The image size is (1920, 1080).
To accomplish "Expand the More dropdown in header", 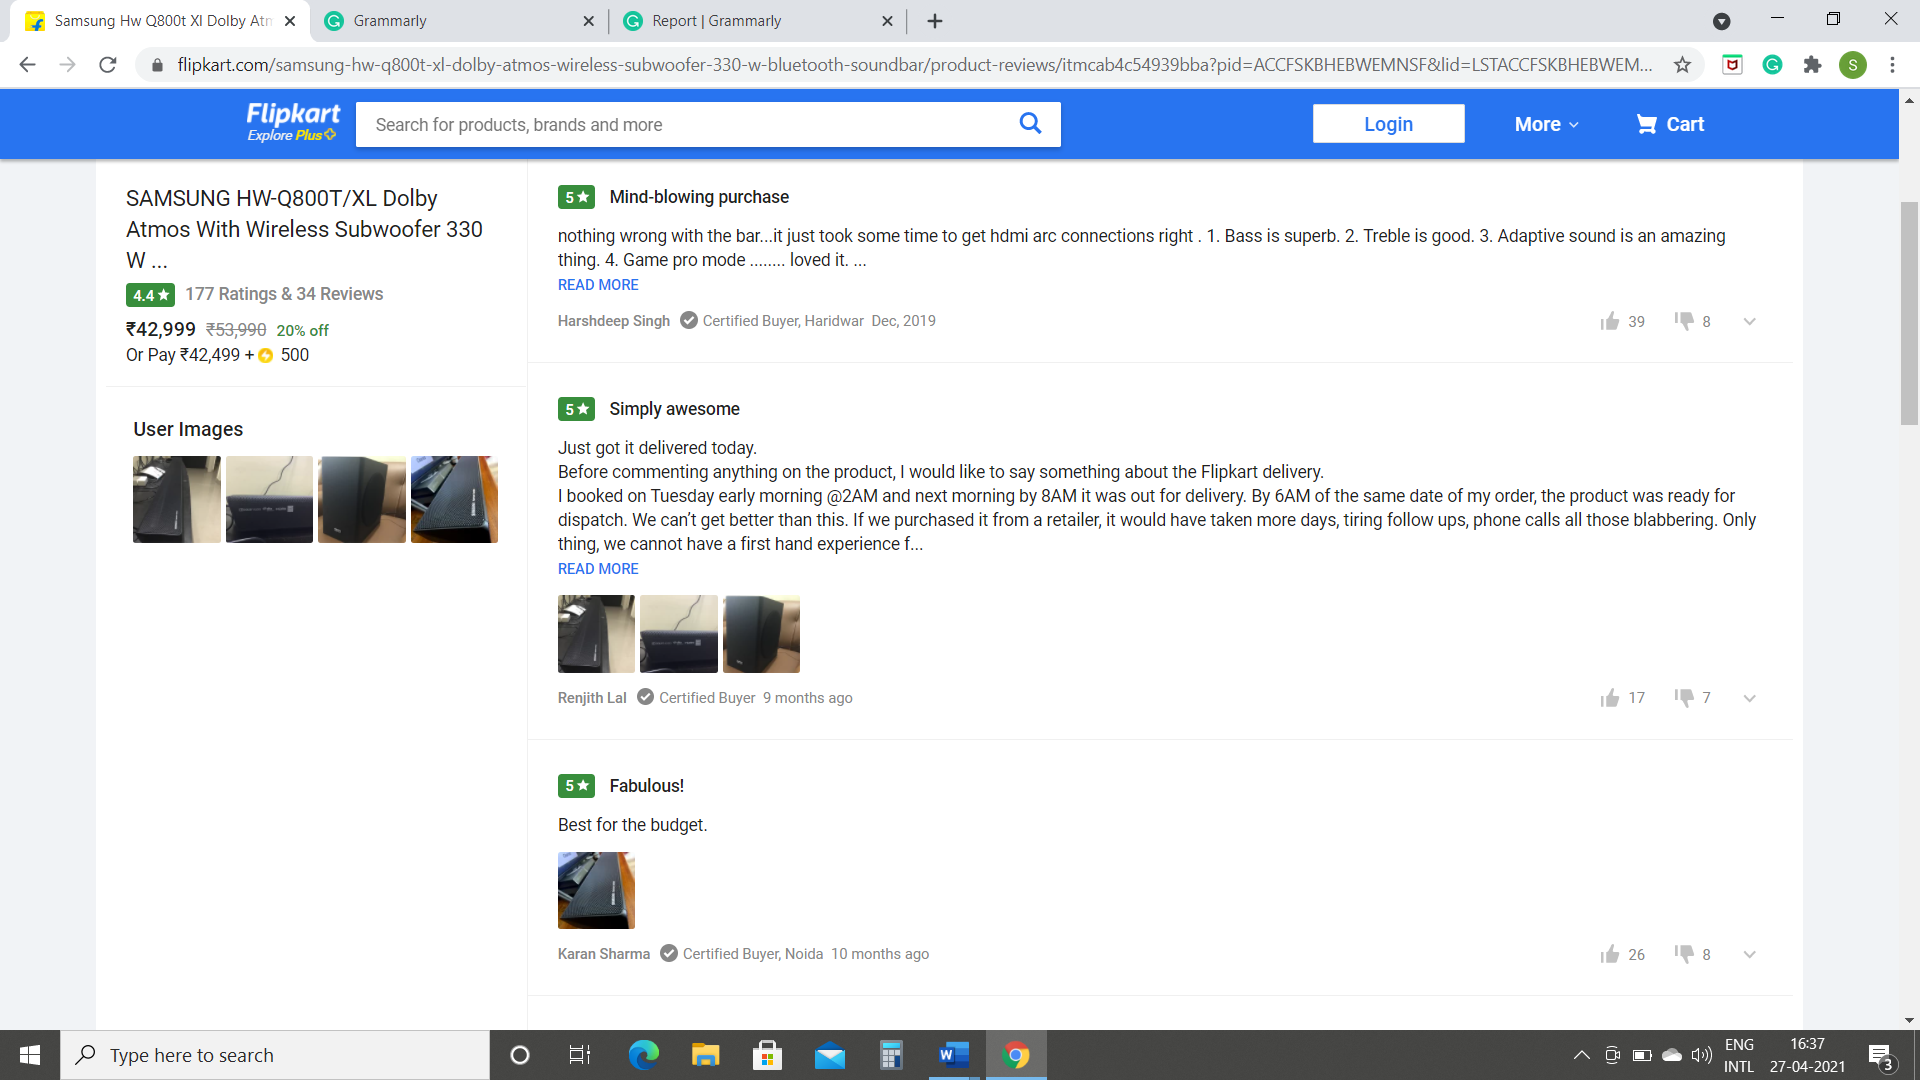I will [x=1546, y=124].
